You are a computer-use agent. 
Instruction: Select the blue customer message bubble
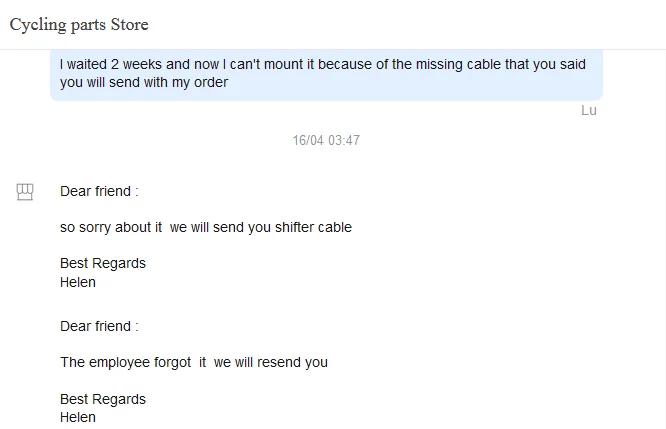coord(326,74)
